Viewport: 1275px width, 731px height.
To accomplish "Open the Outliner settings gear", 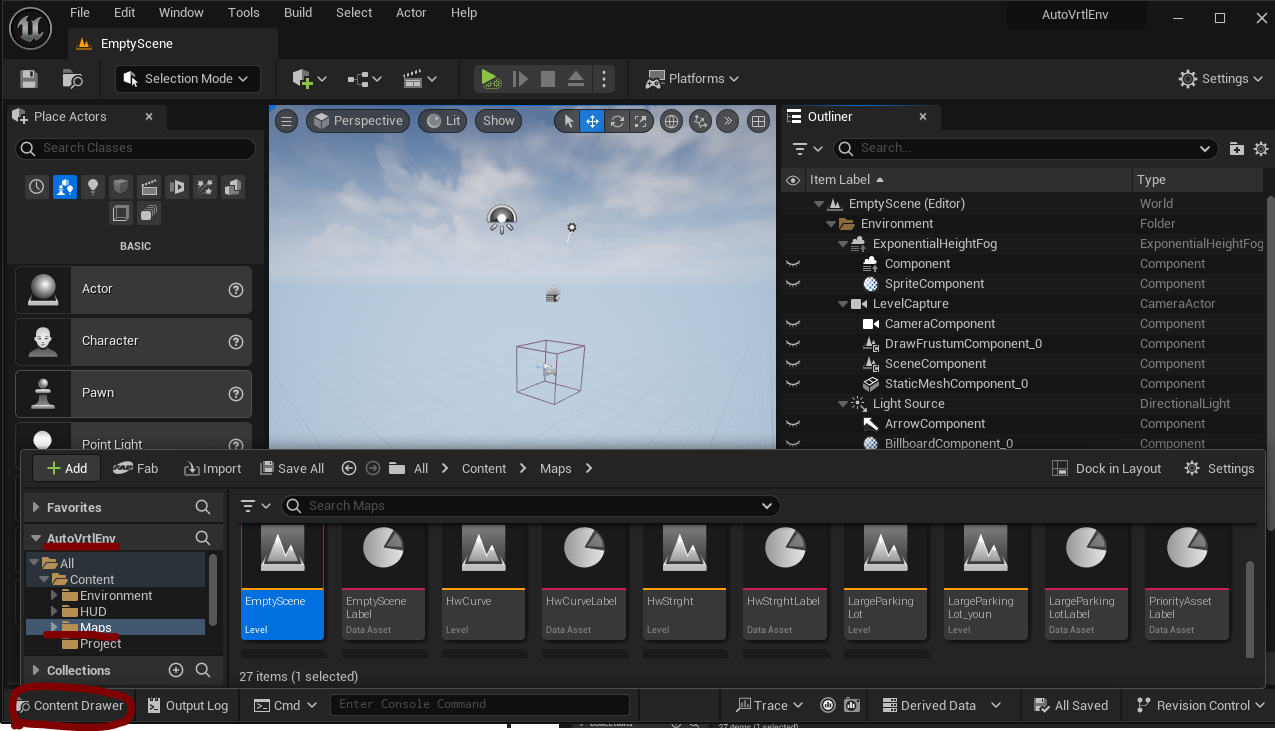I will pyautogui.click(x=1260, y=148).
